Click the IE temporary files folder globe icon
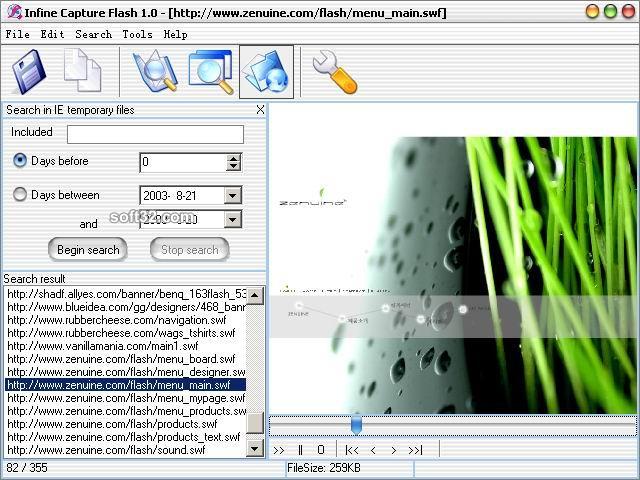Viewport: 640px width, 480px height. [x=266, y=72]
